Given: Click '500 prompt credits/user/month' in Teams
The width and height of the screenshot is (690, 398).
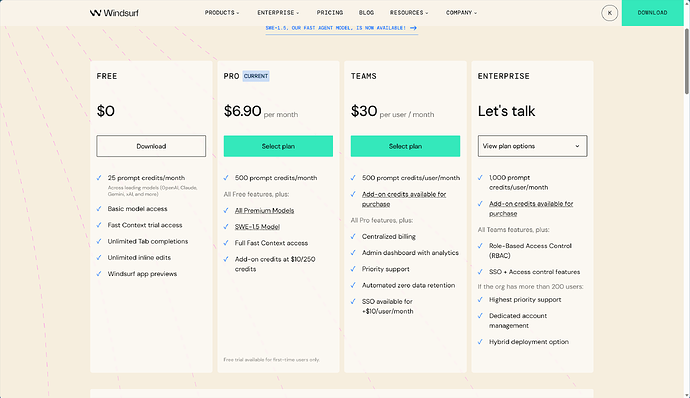Looking at the screenshot, I should [411, 178].
